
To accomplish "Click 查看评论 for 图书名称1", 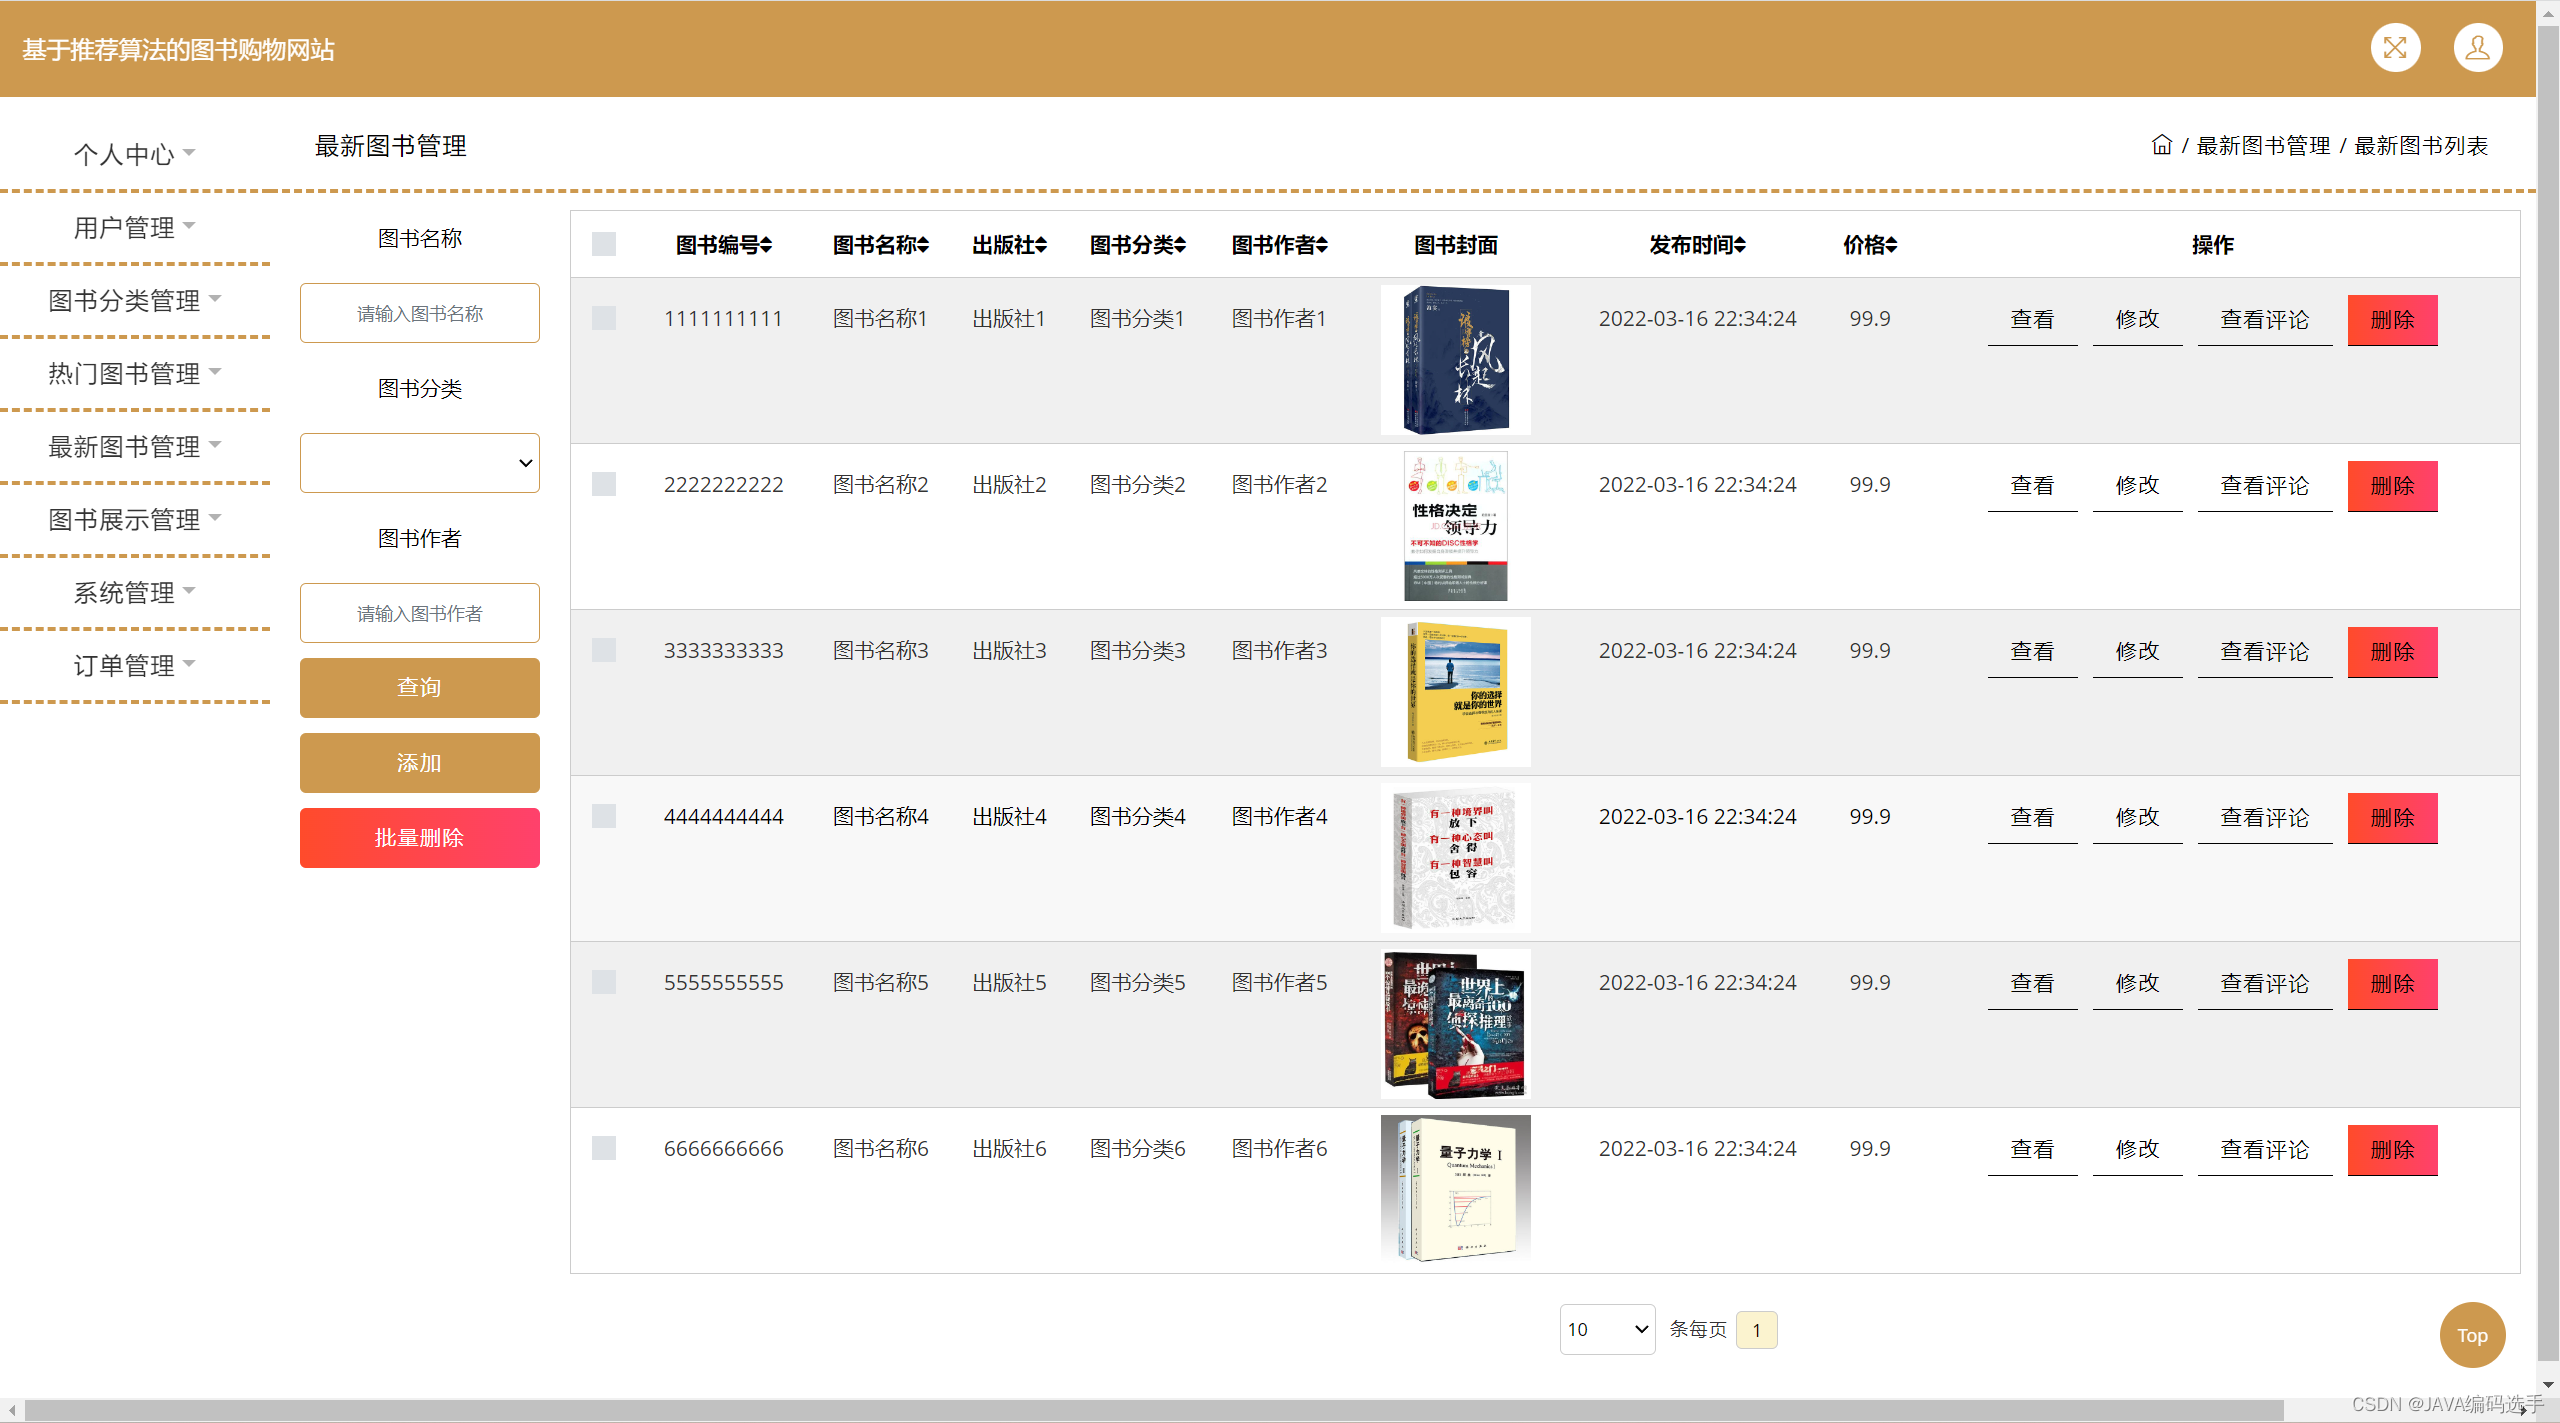I will 2265,320.
